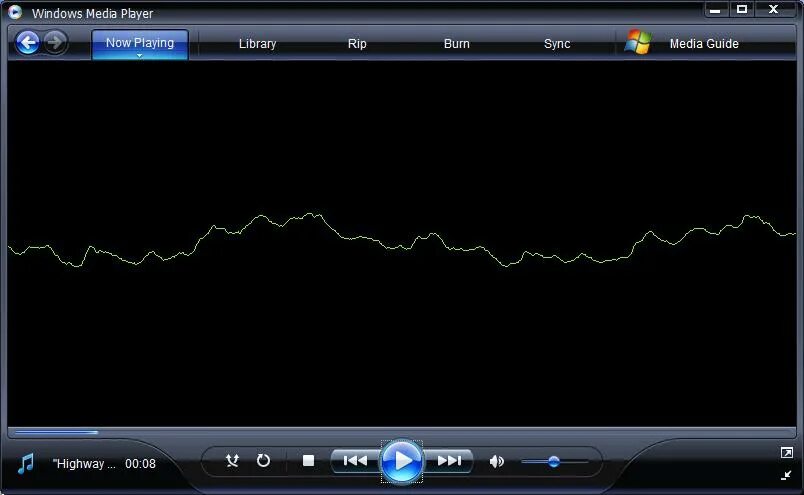This screenshot has height=495, width=804.
Task: Mute the sound via speaker icon
Action: coord(496,462)
